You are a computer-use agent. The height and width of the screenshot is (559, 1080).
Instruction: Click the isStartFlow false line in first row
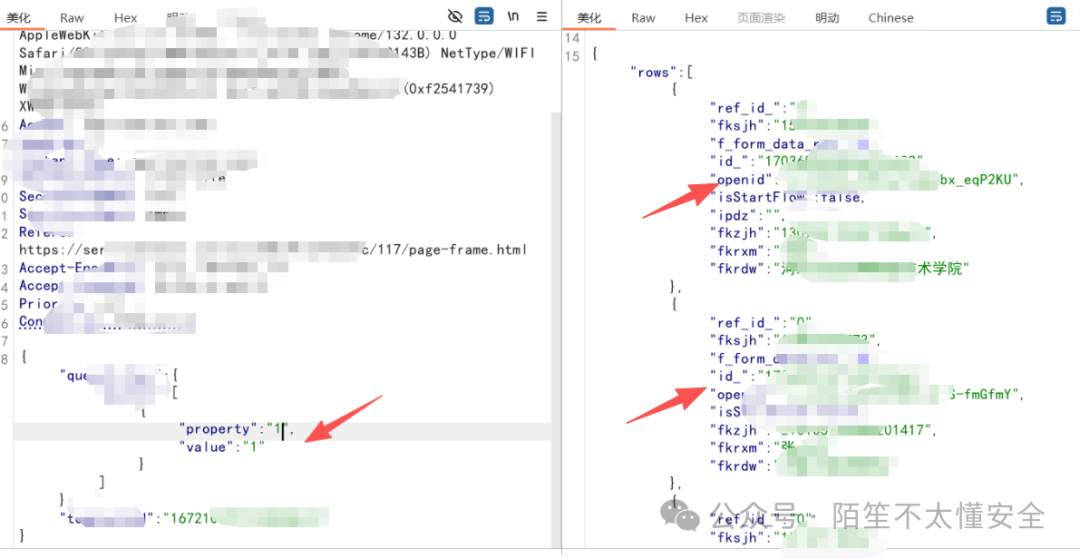pyautogui.click(x=786, y=198)
